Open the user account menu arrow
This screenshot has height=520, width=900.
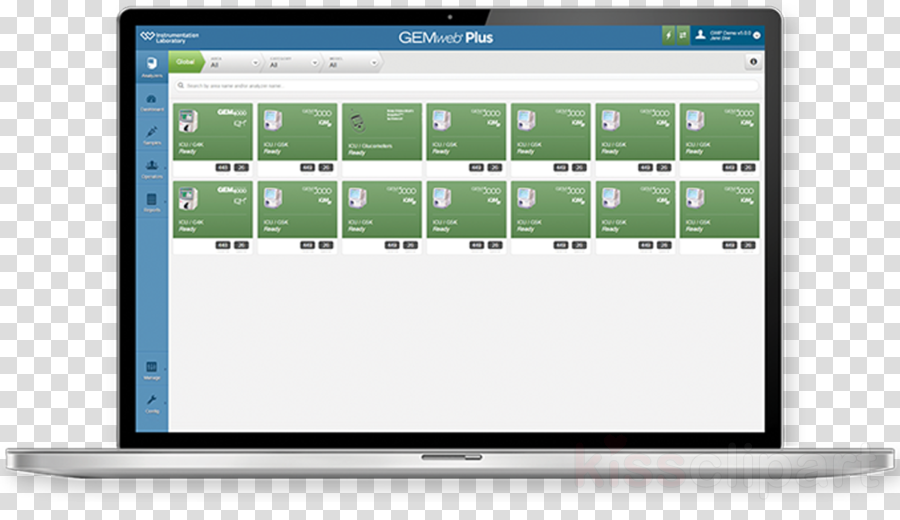[757, 36]
